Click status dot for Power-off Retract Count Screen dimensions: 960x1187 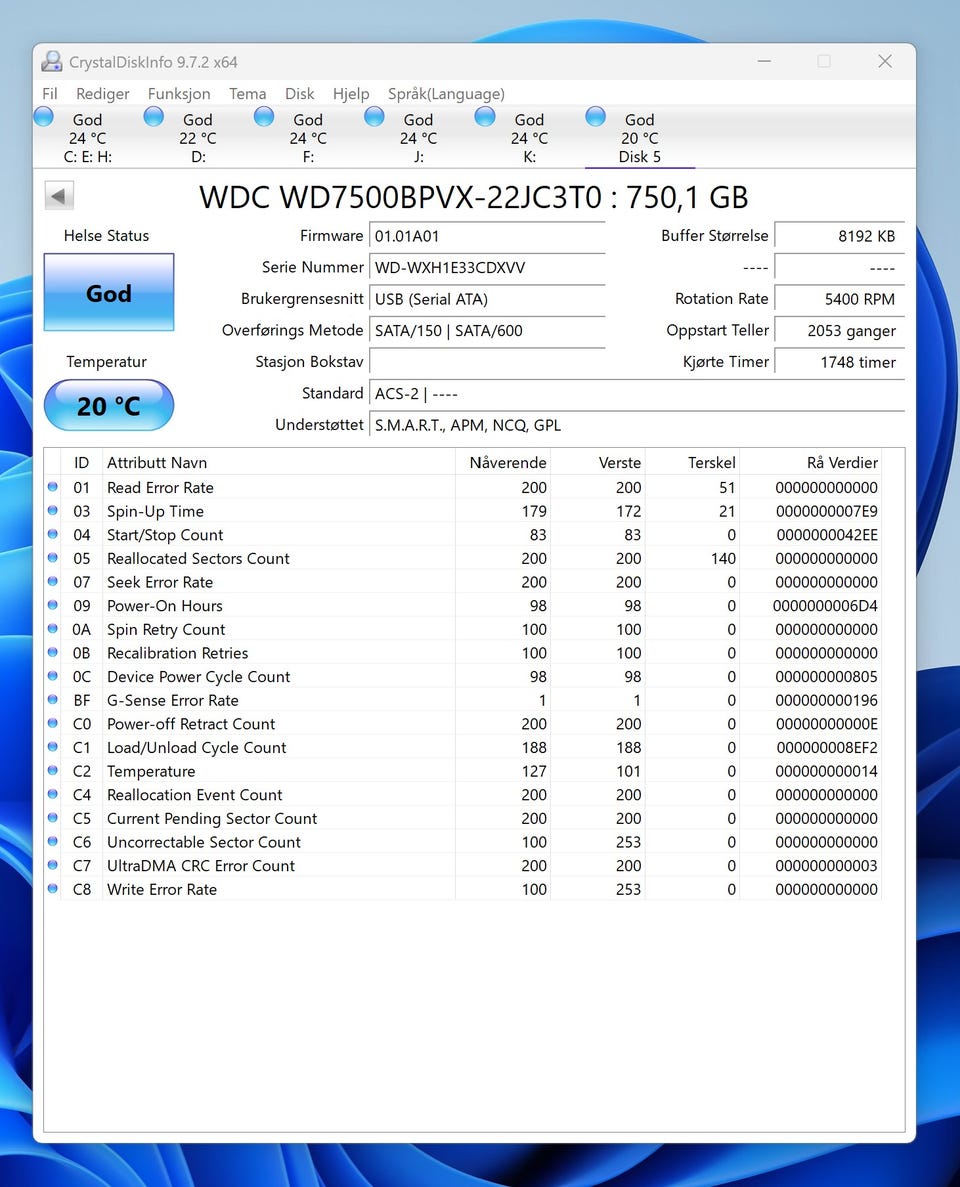(53, 723)
